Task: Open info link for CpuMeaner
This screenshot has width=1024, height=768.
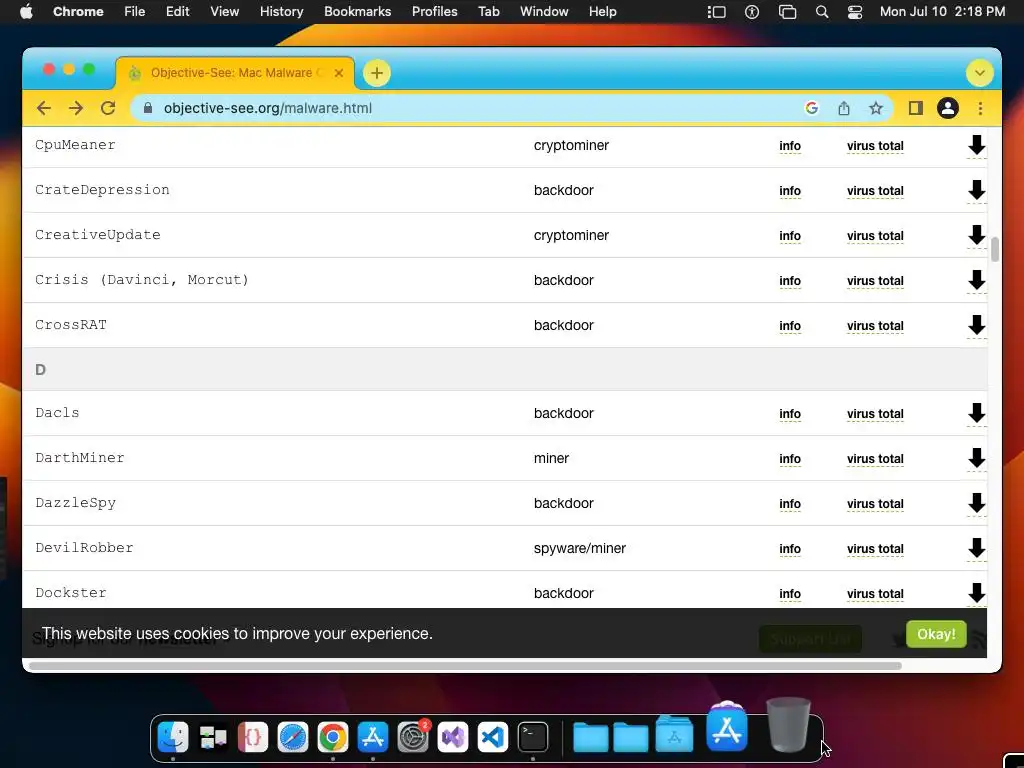Action: (790, 146)
